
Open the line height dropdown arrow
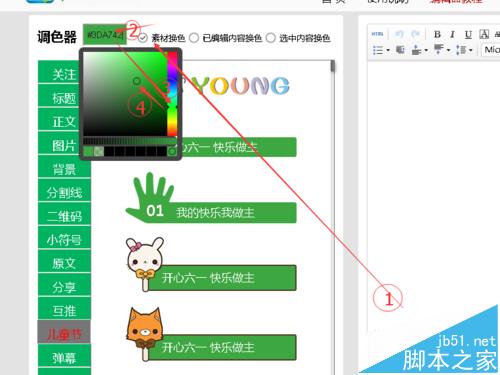471,50
